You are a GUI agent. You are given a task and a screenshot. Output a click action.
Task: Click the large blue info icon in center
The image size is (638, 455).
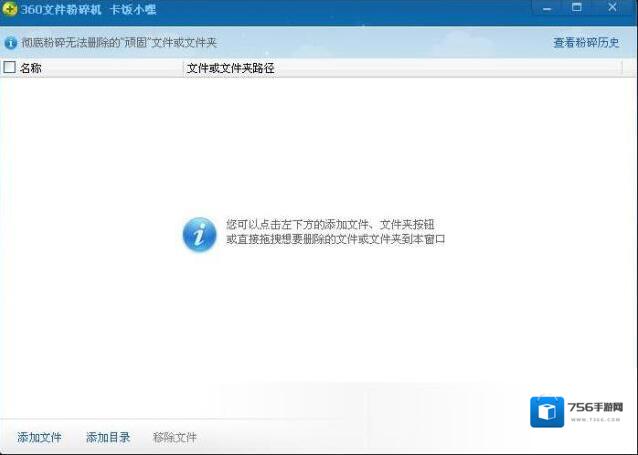point(199,234)
